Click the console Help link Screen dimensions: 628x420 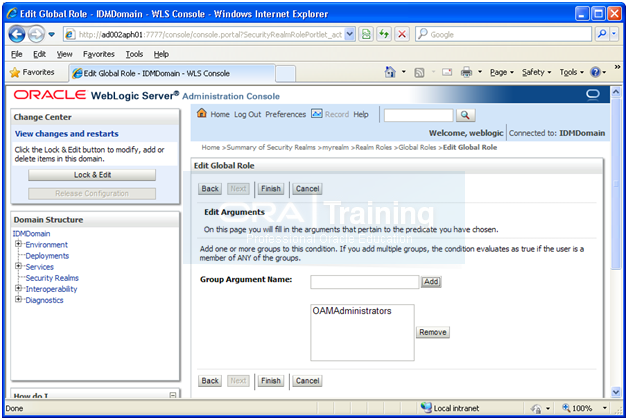pyautogui.click(x=361, y=115)
